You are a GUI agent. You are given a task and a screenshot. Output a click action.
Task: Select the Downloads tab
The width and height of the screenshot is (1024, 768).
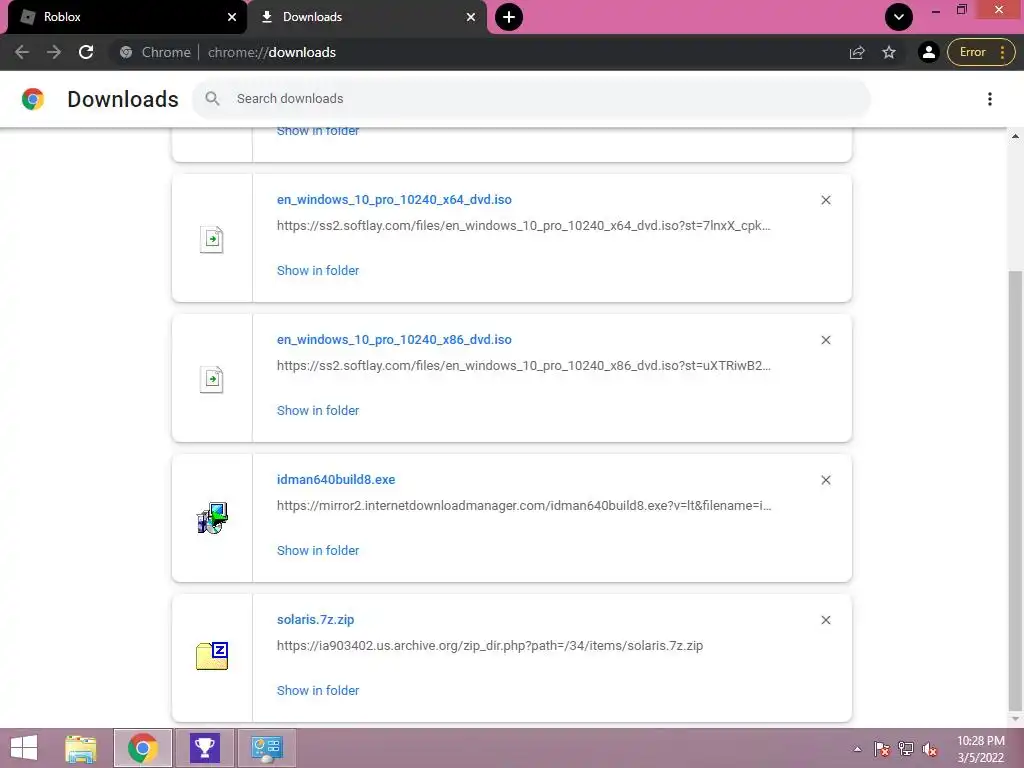pos(366,17)
